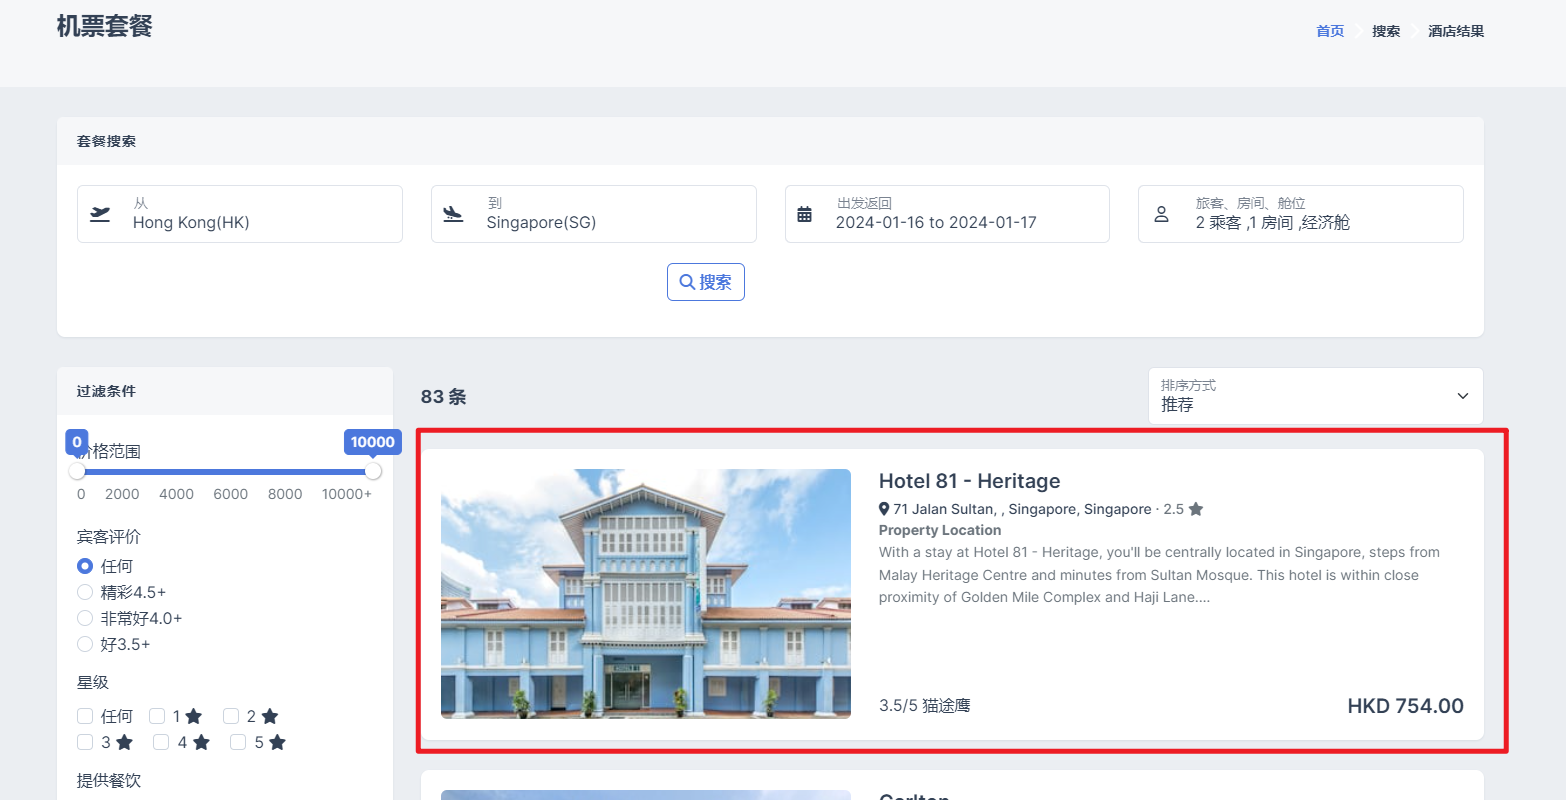The image size is (1566, 800).
Task: Go to 首页 in breadcrumb
Action: point(1330,31)
